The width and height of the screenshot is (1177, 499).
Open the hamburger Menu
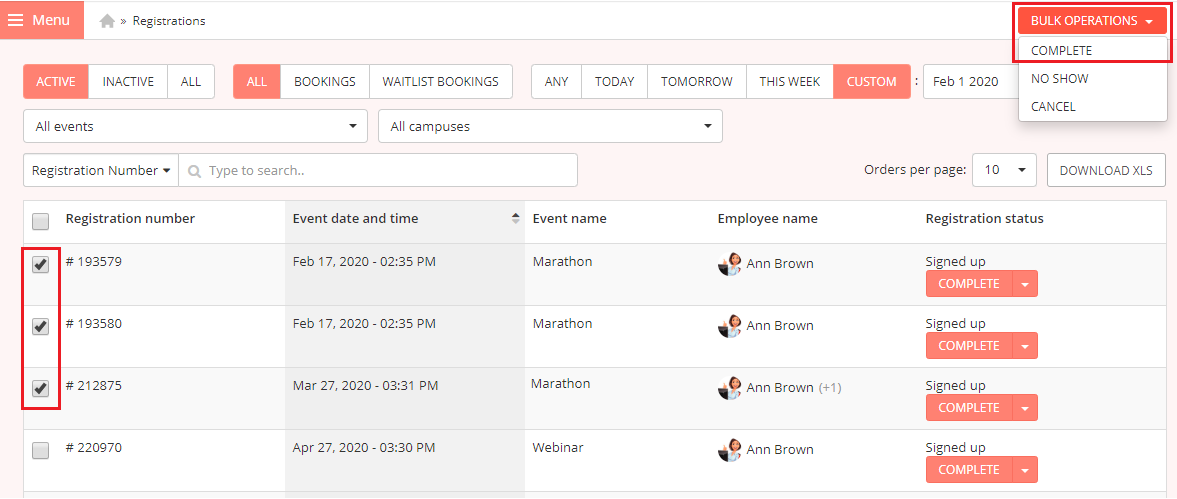[41, 20]
